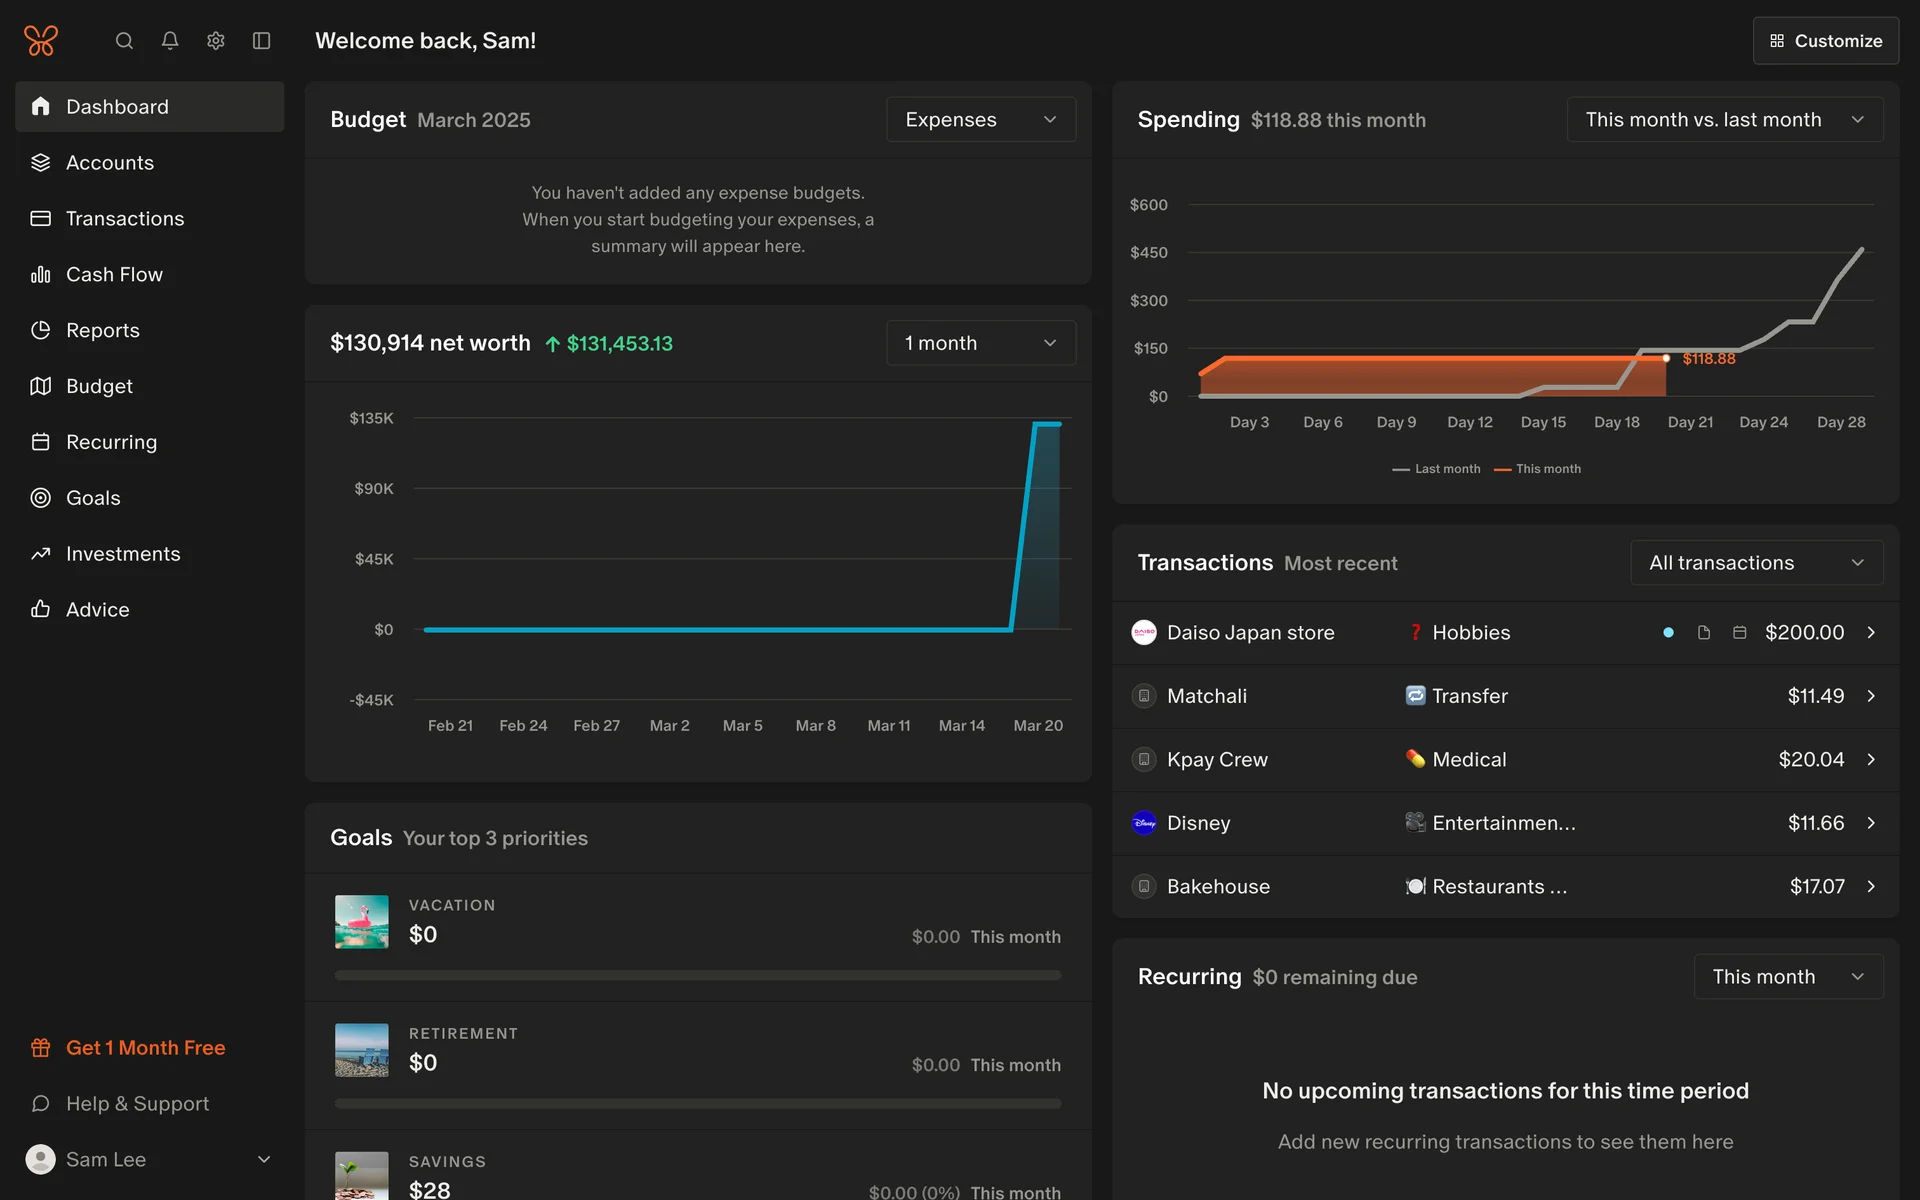Click the Retirement goal thumbnail image
Viewport: 1920px width, 1200px height.
coord(362,1050)
